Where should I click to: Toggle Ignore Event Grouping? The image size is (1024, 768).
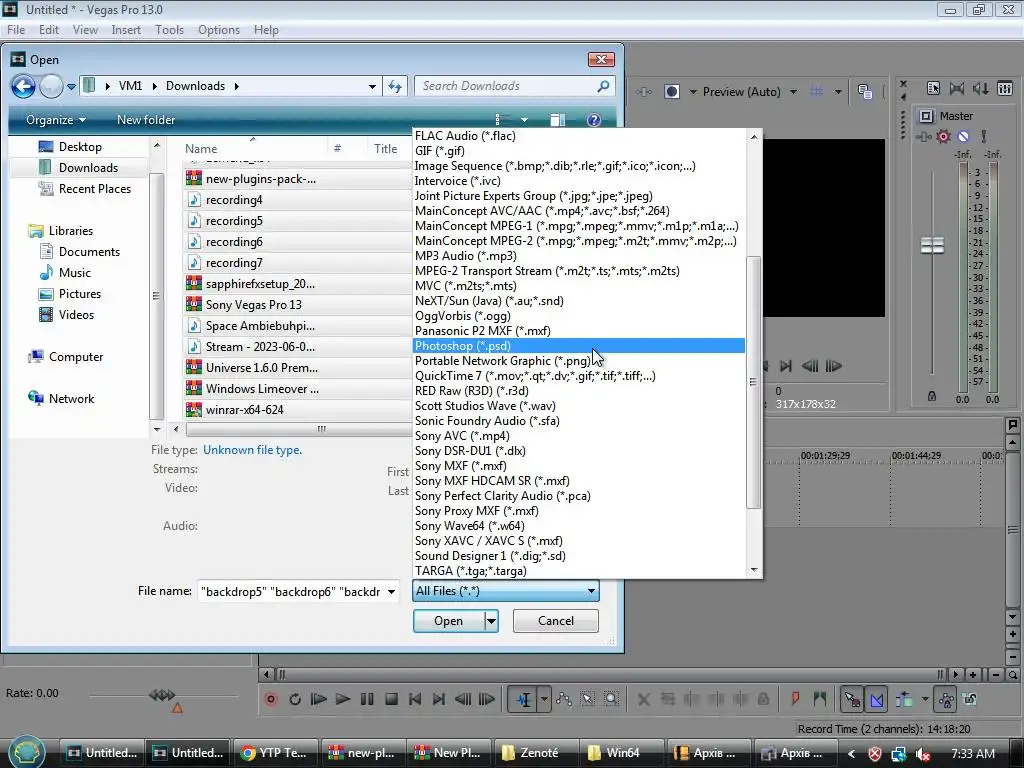point(970,699)
